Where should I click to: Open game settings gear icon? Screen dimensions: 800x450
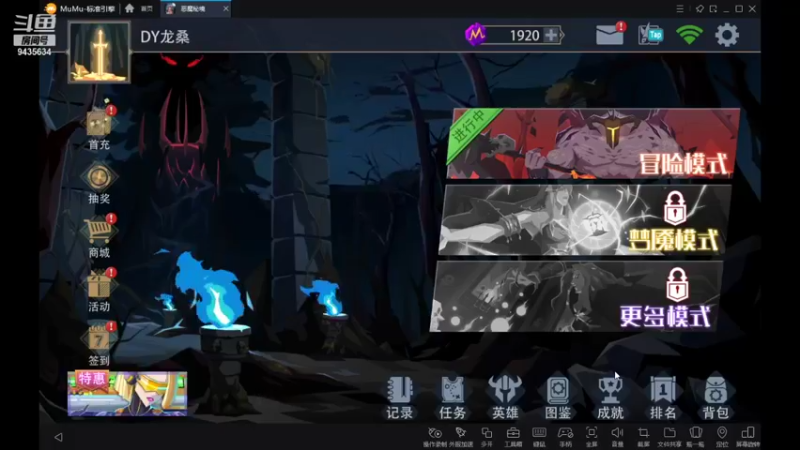(x=727, y=35)
